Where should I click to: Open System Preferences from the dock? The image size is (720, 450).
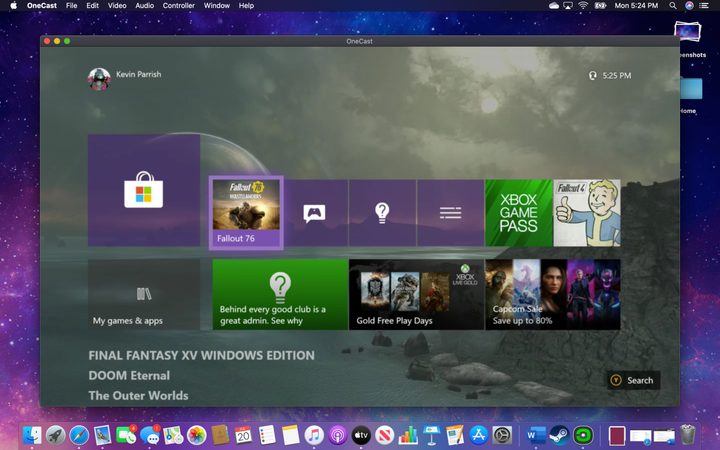click(x=502, y=434)
